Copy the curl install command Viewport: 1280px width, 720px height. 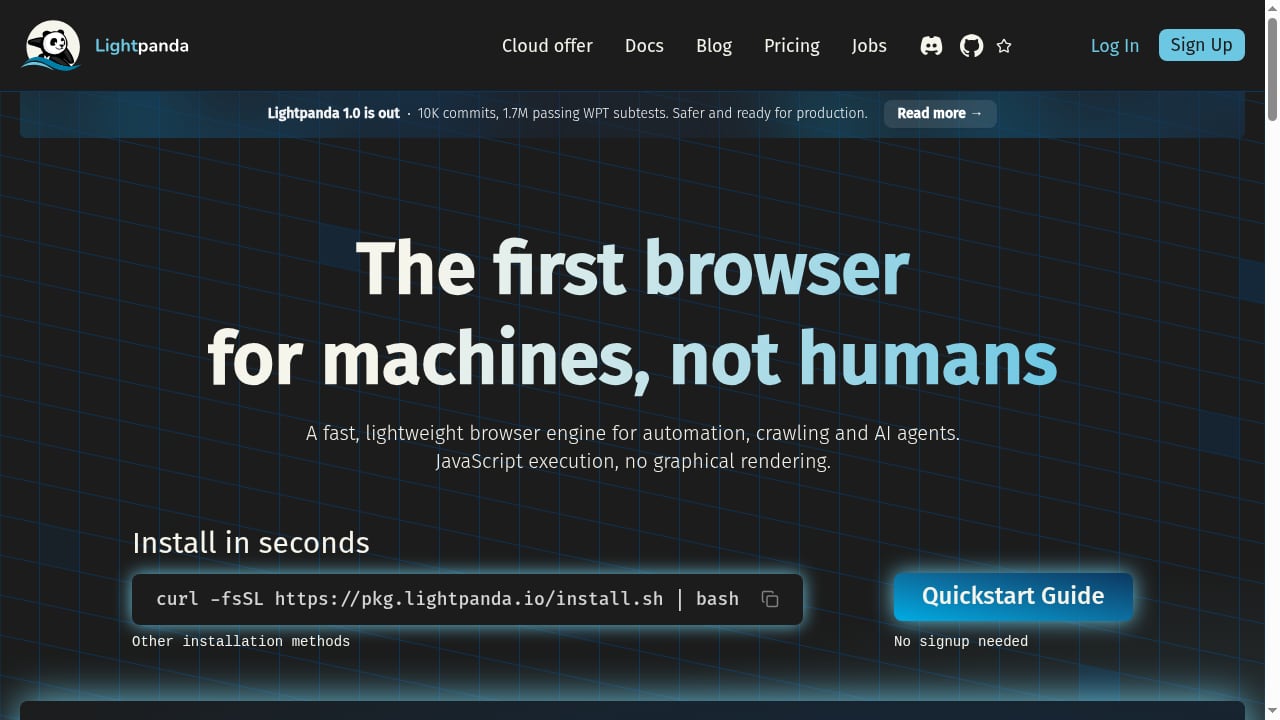tap(770, 599)
